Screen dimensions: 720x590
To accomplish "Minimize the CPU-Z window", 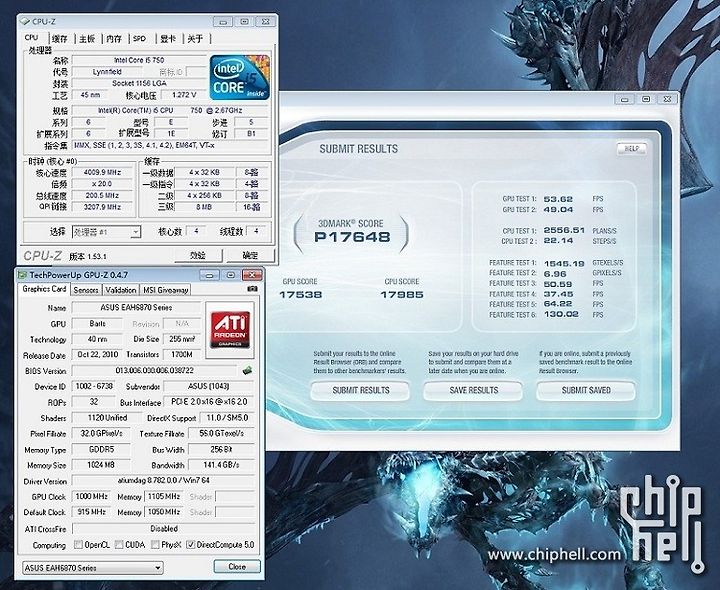I will 223,22.
